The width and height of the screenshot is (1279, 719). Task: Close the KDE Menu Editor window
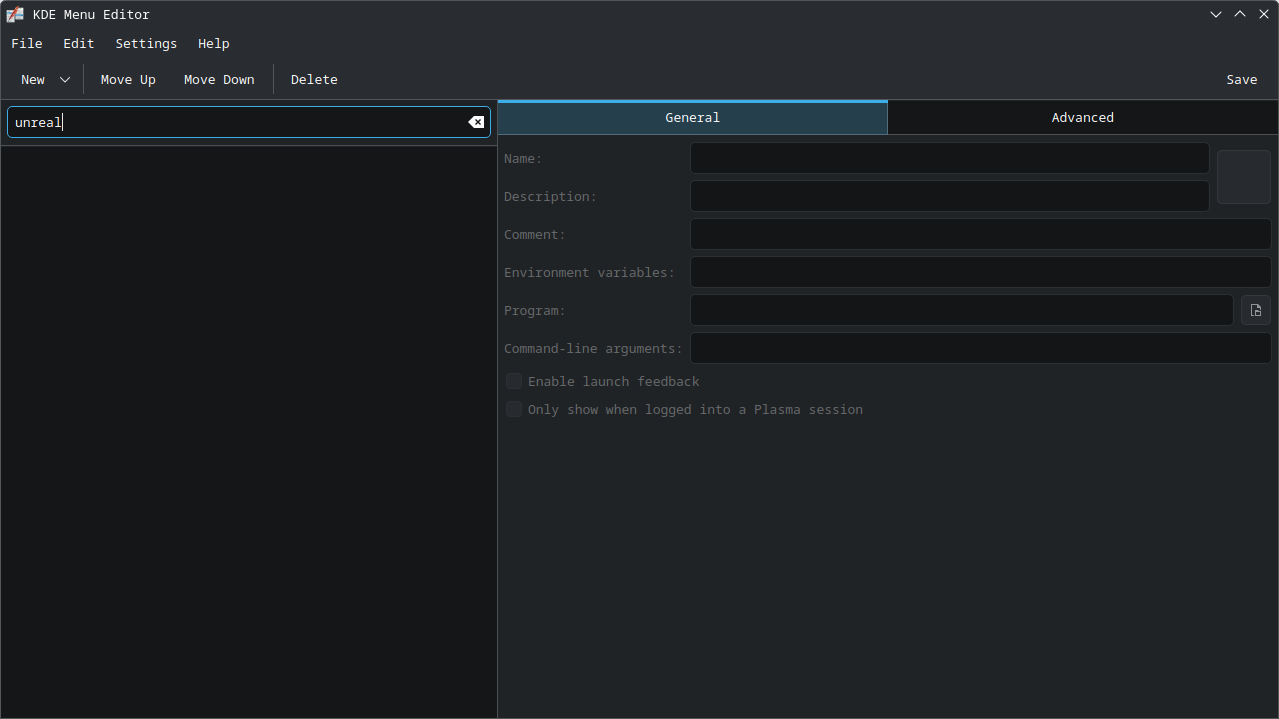tap(1264, 14)
